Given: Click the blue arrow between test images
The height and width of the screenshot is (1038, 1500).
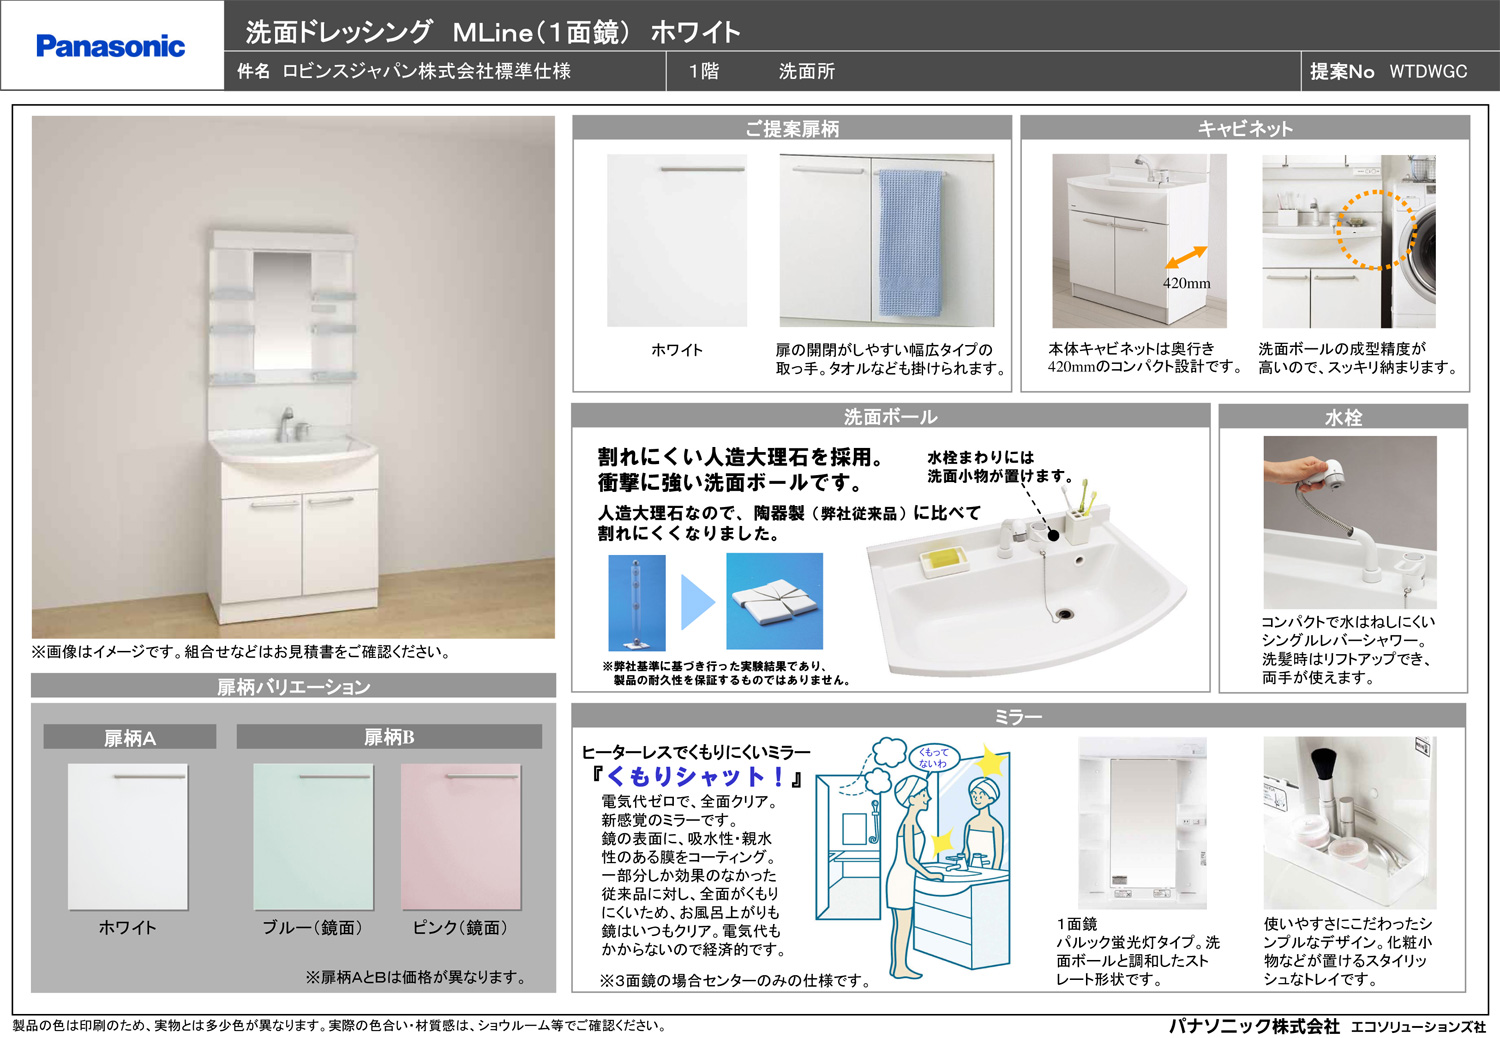Looking at the screenshot, I should pyautogui.click(x=697, y=602).
